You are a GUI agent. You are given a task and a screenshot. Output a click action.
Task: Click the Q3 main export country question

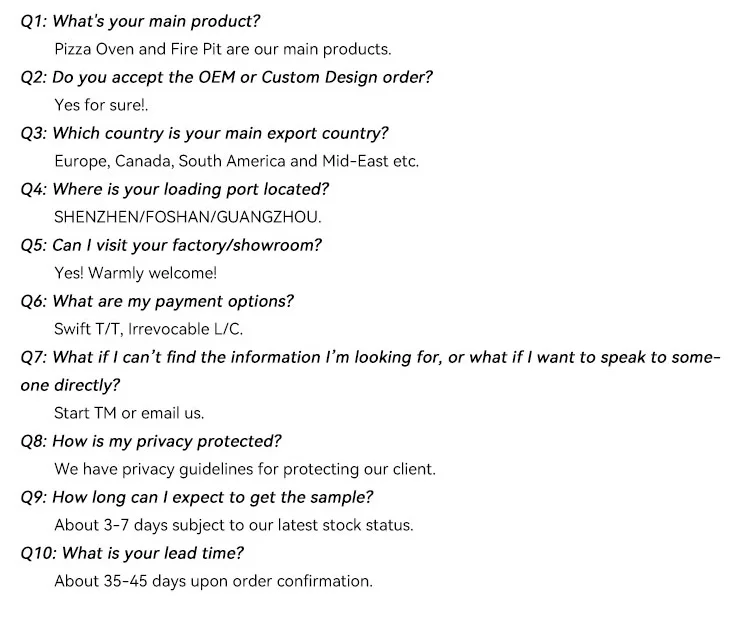point(204,133)
